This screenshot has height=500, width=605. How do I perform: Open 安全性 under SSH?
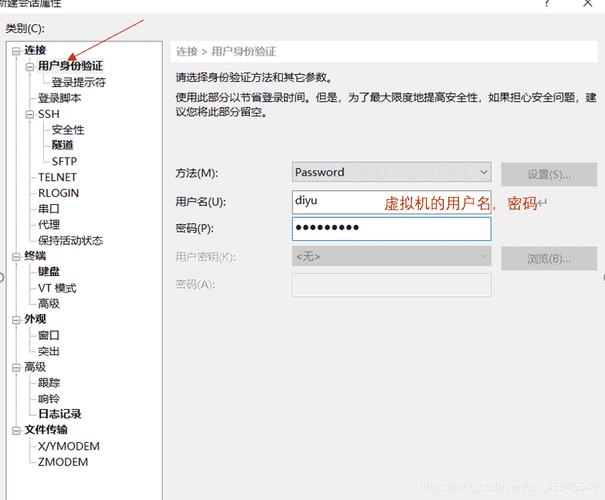point(68,130)
